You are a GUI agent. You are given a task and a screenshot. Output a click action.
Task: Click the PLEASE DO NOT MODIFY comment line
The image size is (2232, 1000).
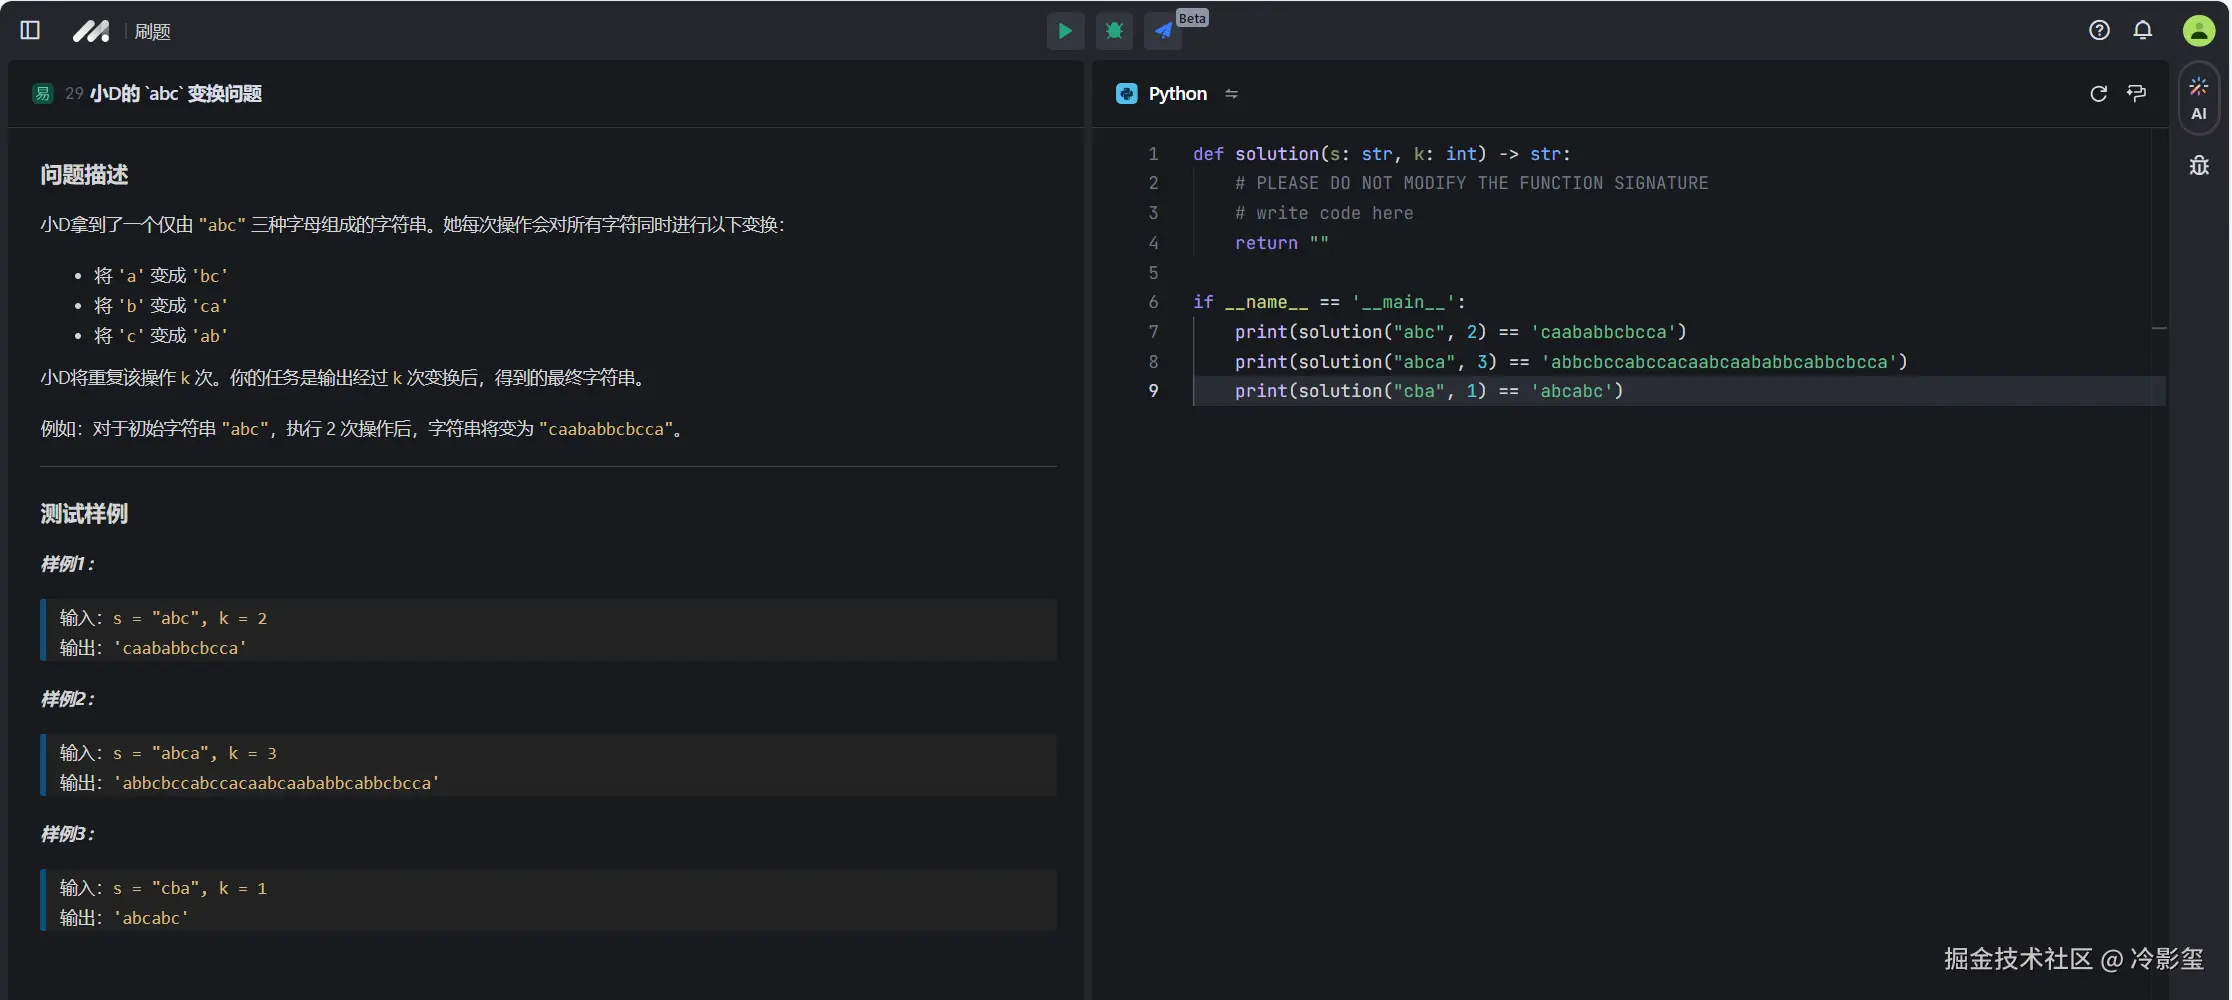click(1471, 183)
